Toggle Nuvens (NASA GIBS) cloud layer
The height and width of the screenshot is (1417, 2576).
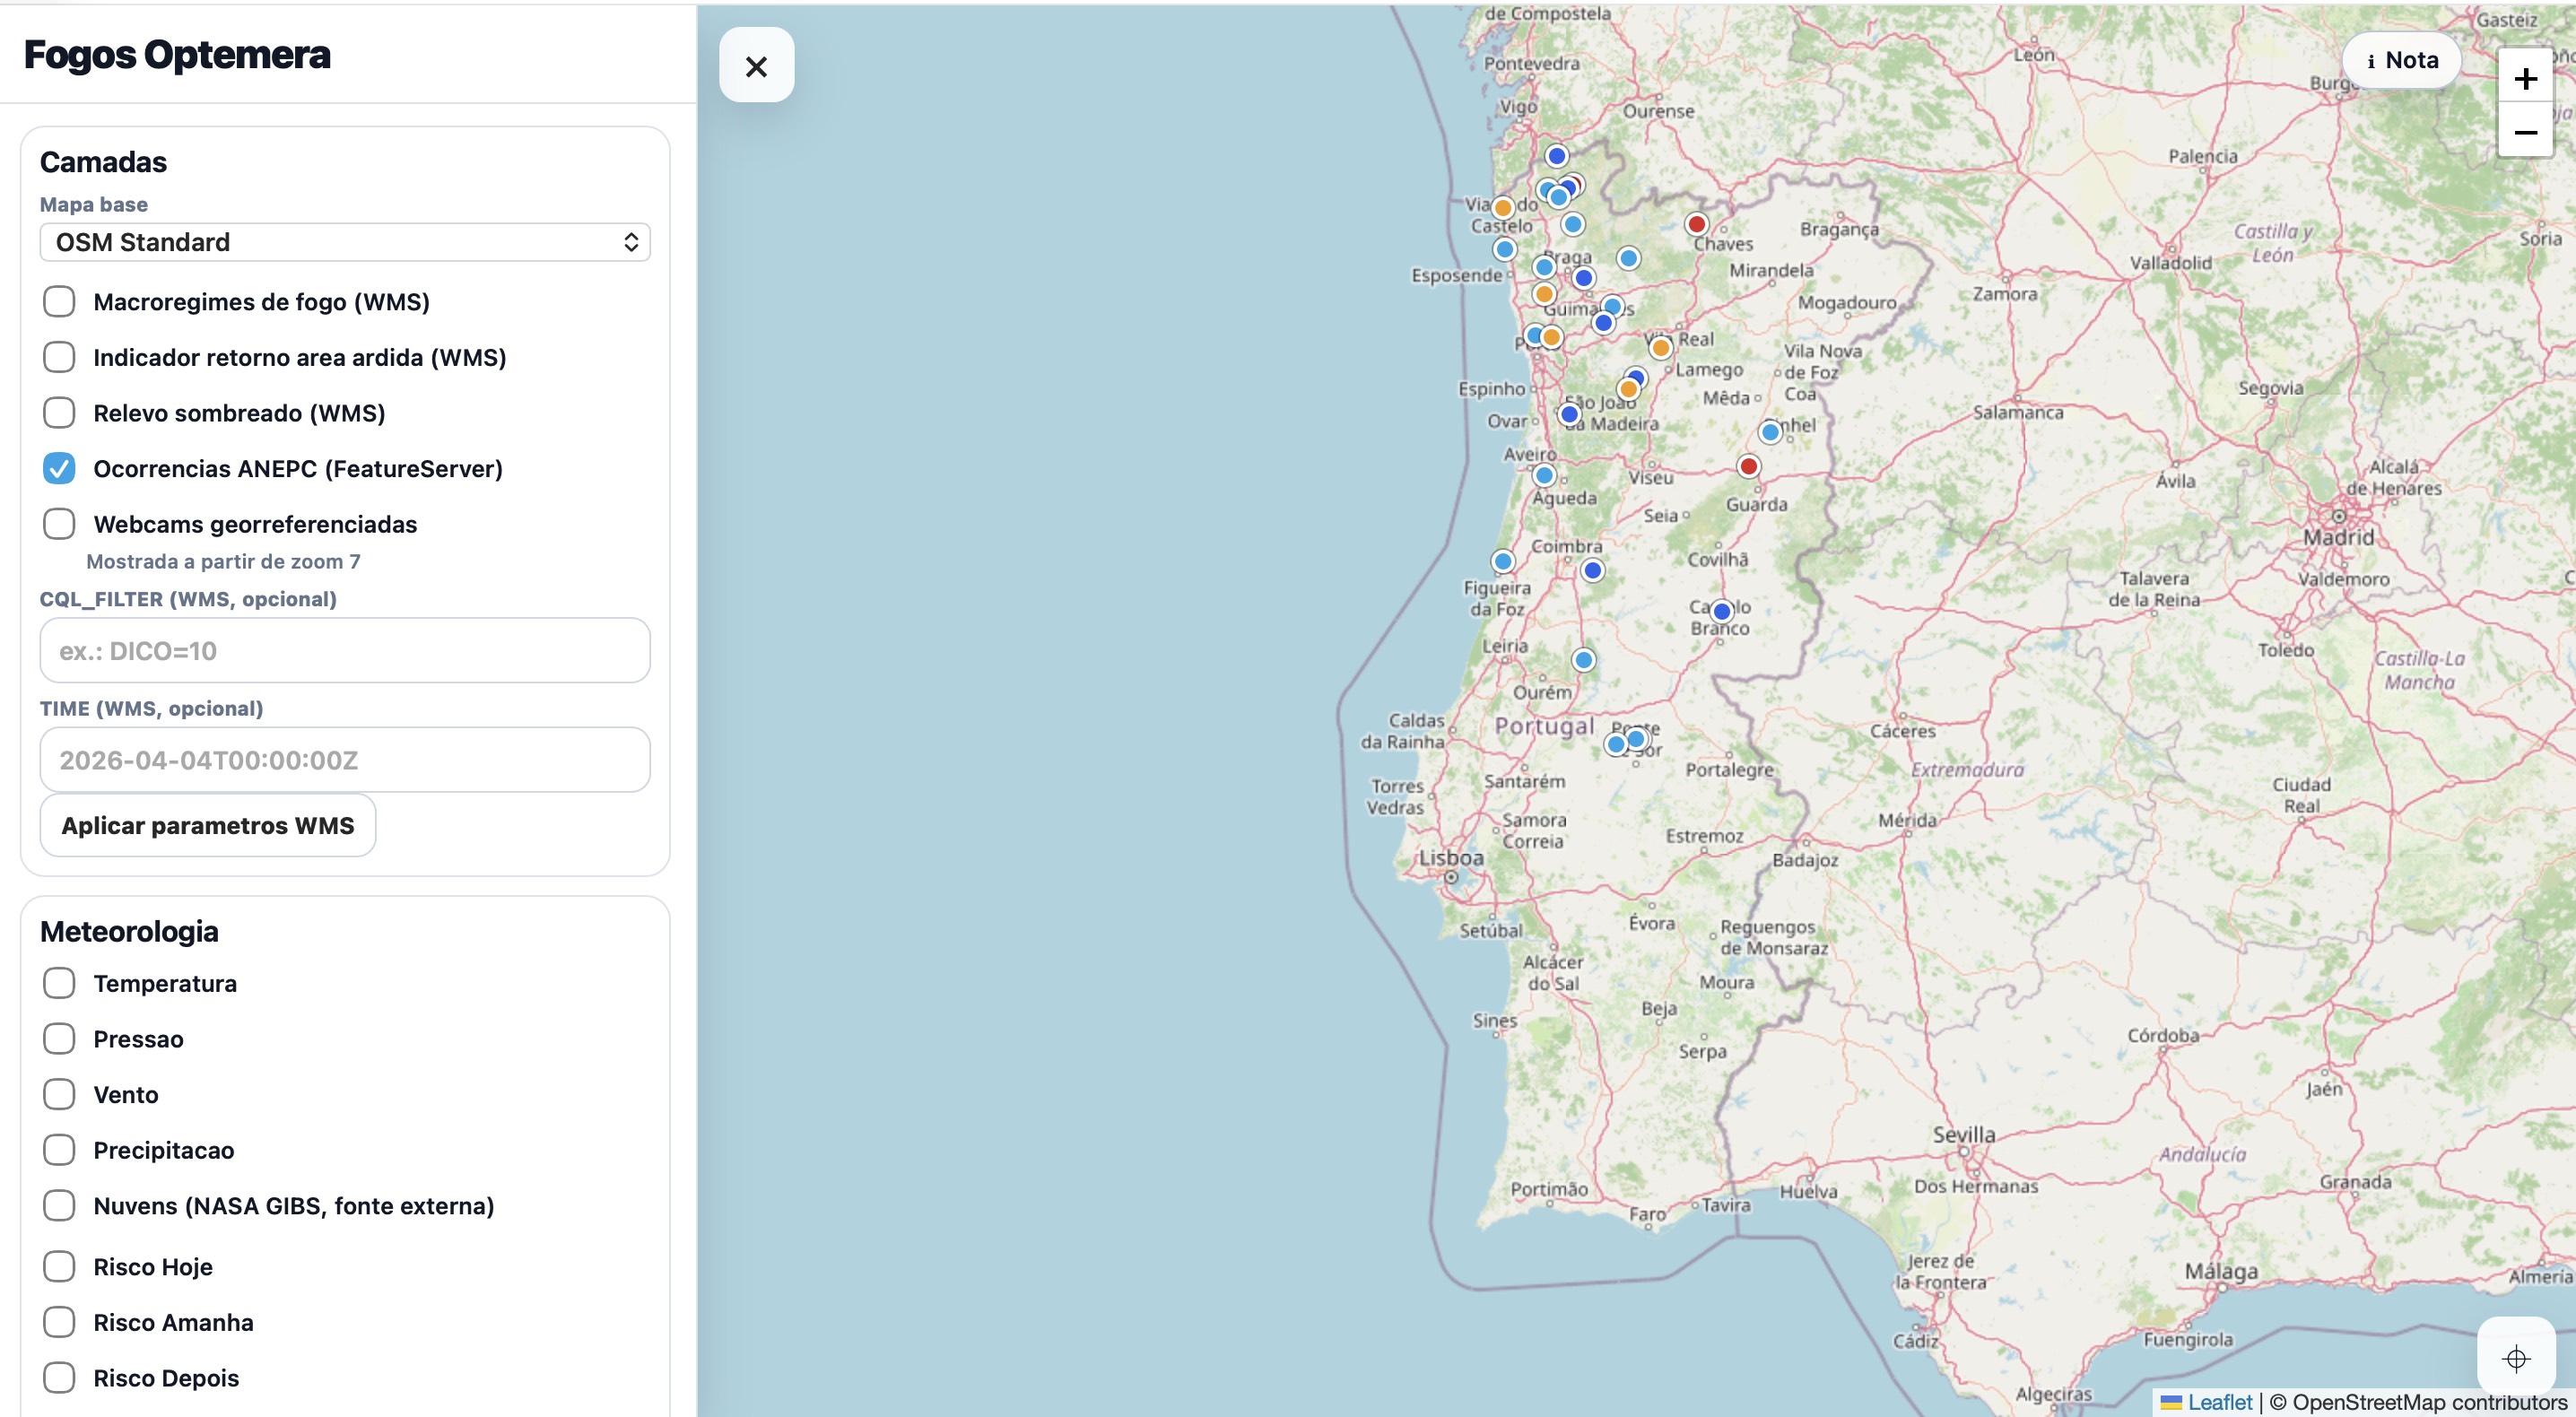point(59,1206)
